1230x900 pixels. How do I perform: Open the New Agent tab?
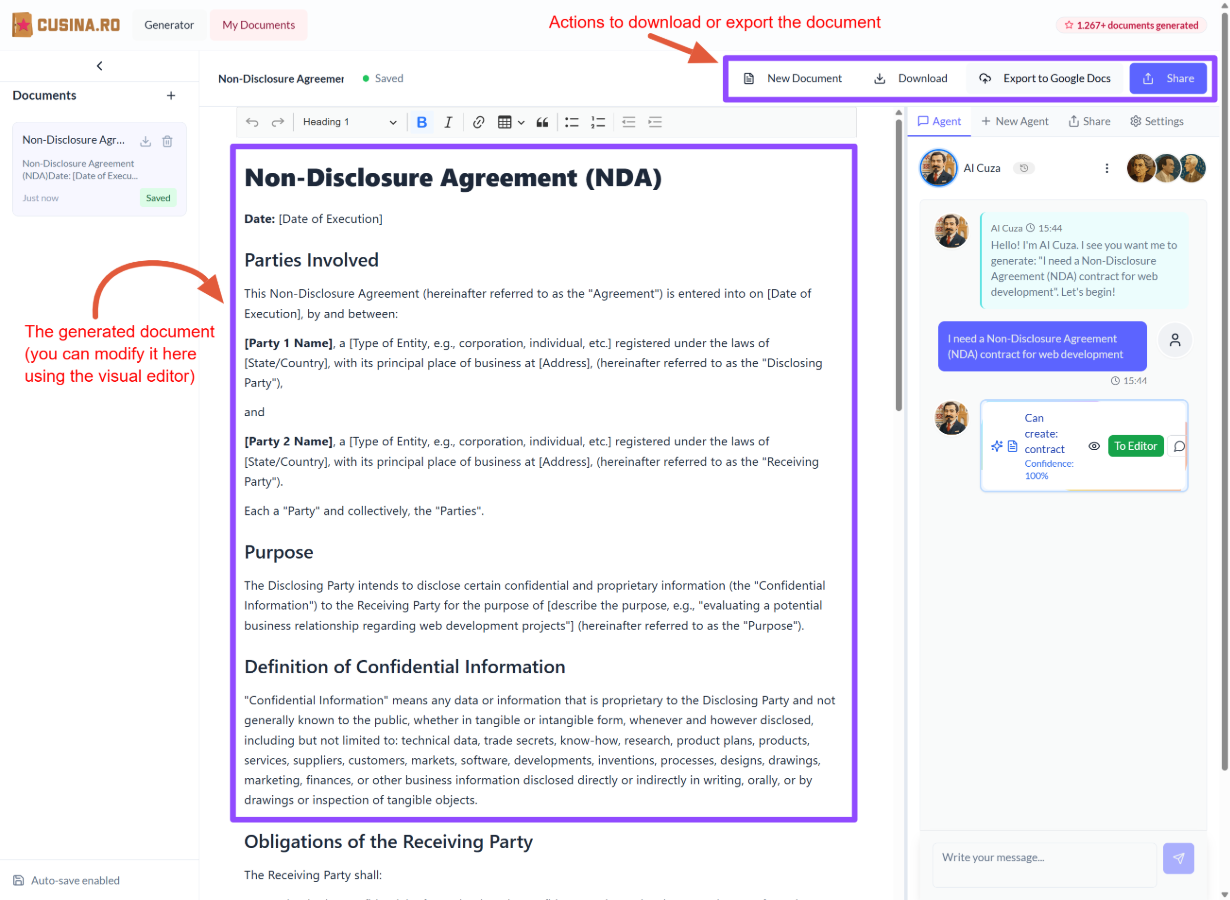pos(1015,121)
